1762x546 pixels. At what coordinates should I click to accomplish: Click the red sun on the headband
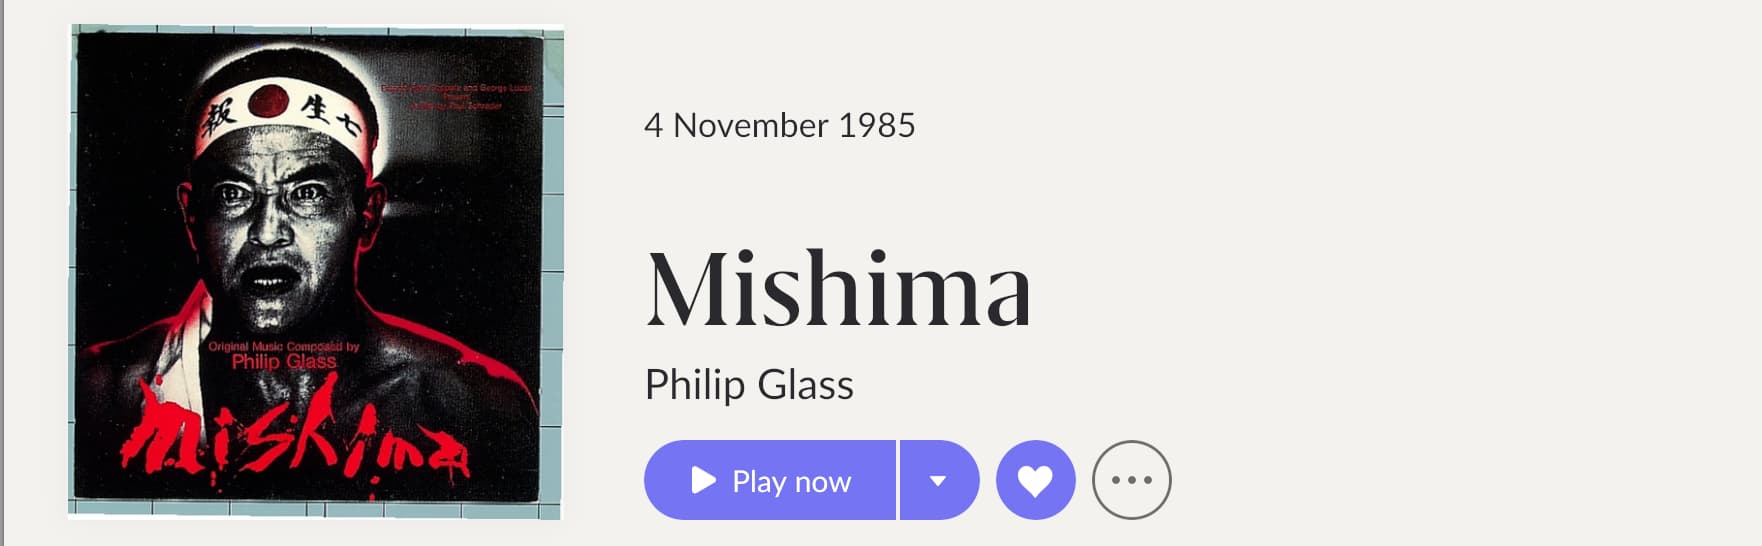pos(268,100)
